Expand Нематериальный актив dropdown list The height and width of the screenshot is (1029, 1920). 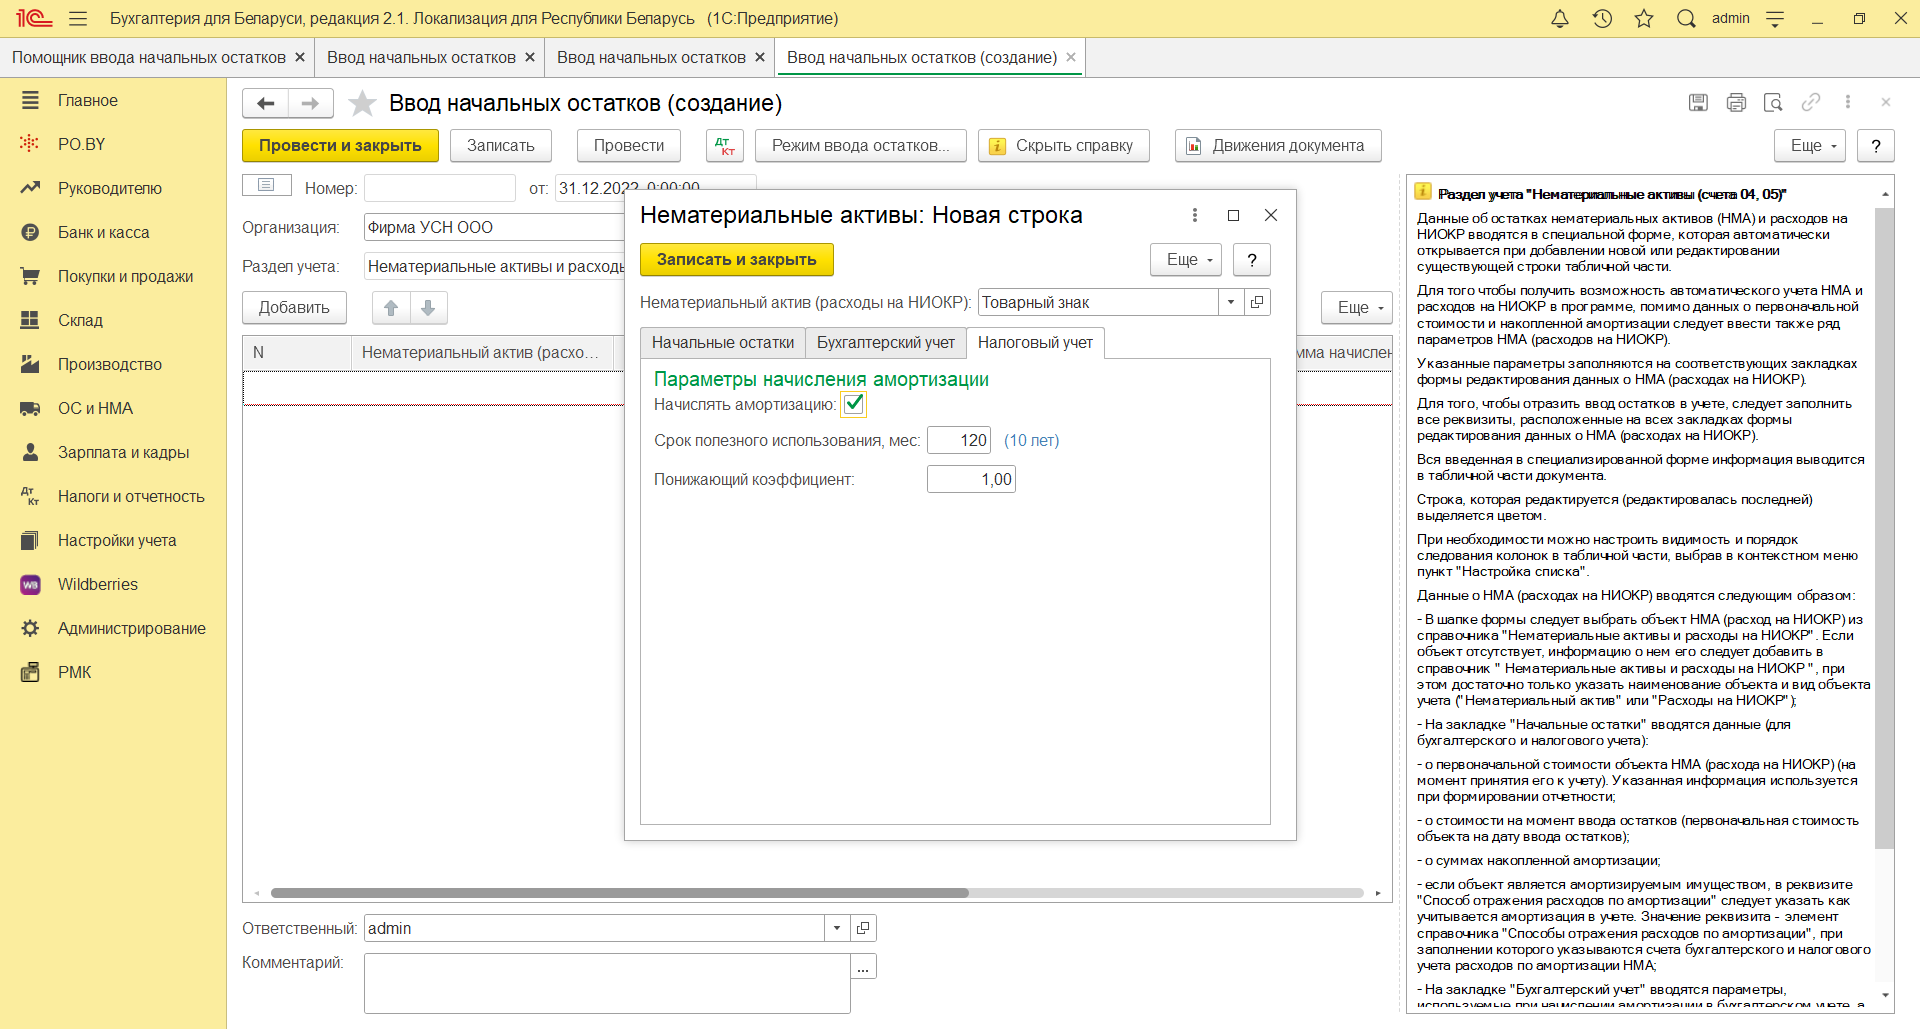(1231, 302)
